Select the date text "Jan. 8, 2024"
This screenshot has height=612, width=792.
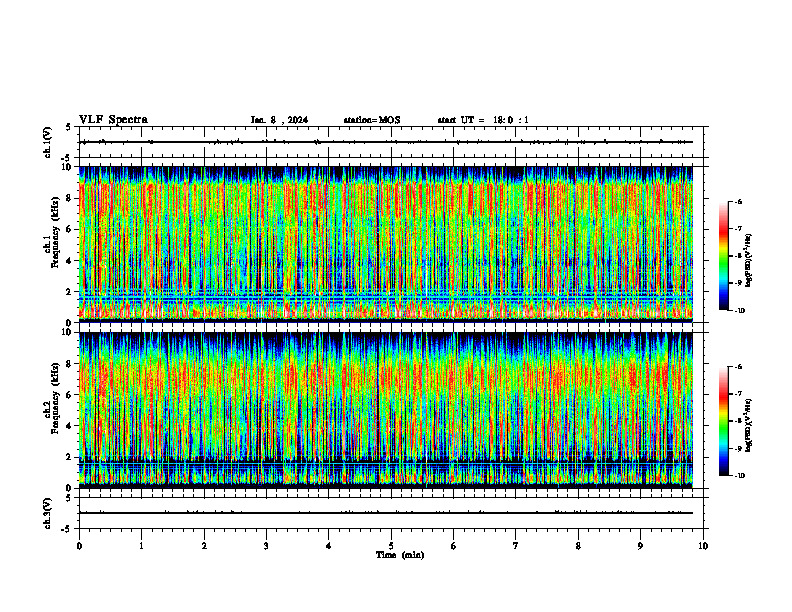[279, 120]
